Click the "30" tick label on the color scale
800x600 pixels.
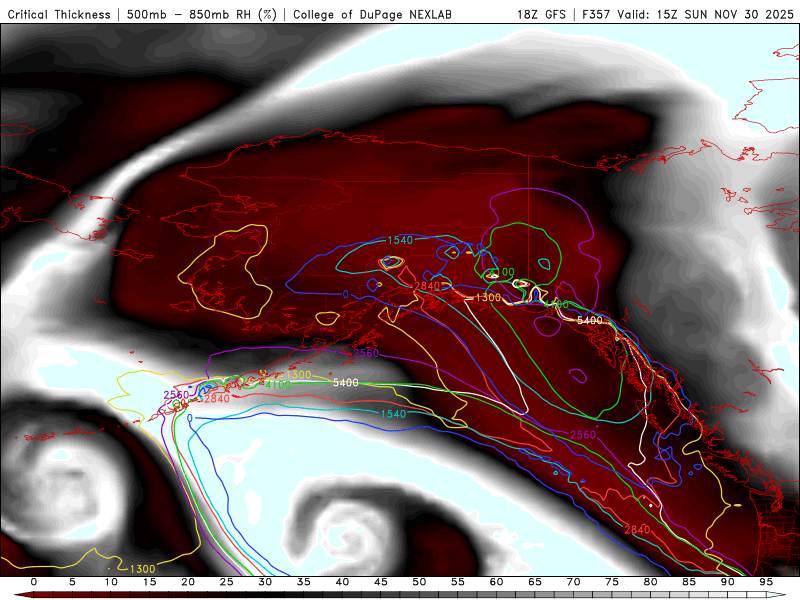265,582
